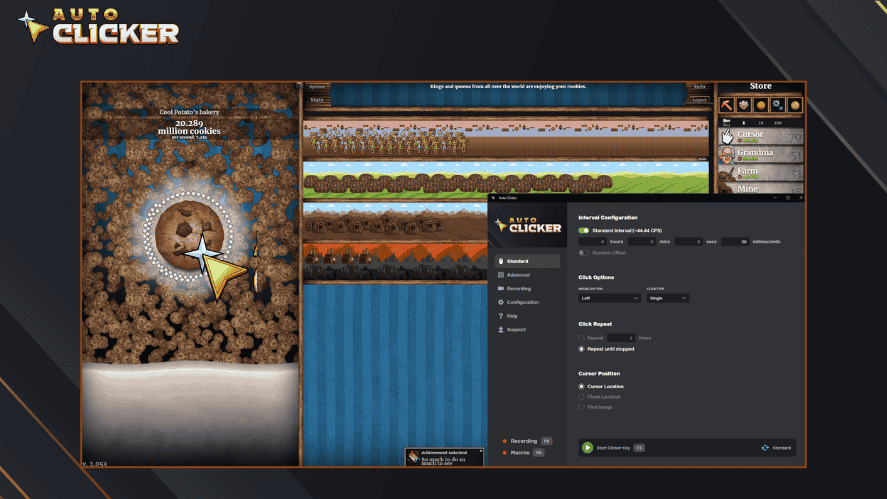The width and height of the screenshot is (887, 499).
Task: Click the secs interval input field
Action: (688, 242)
